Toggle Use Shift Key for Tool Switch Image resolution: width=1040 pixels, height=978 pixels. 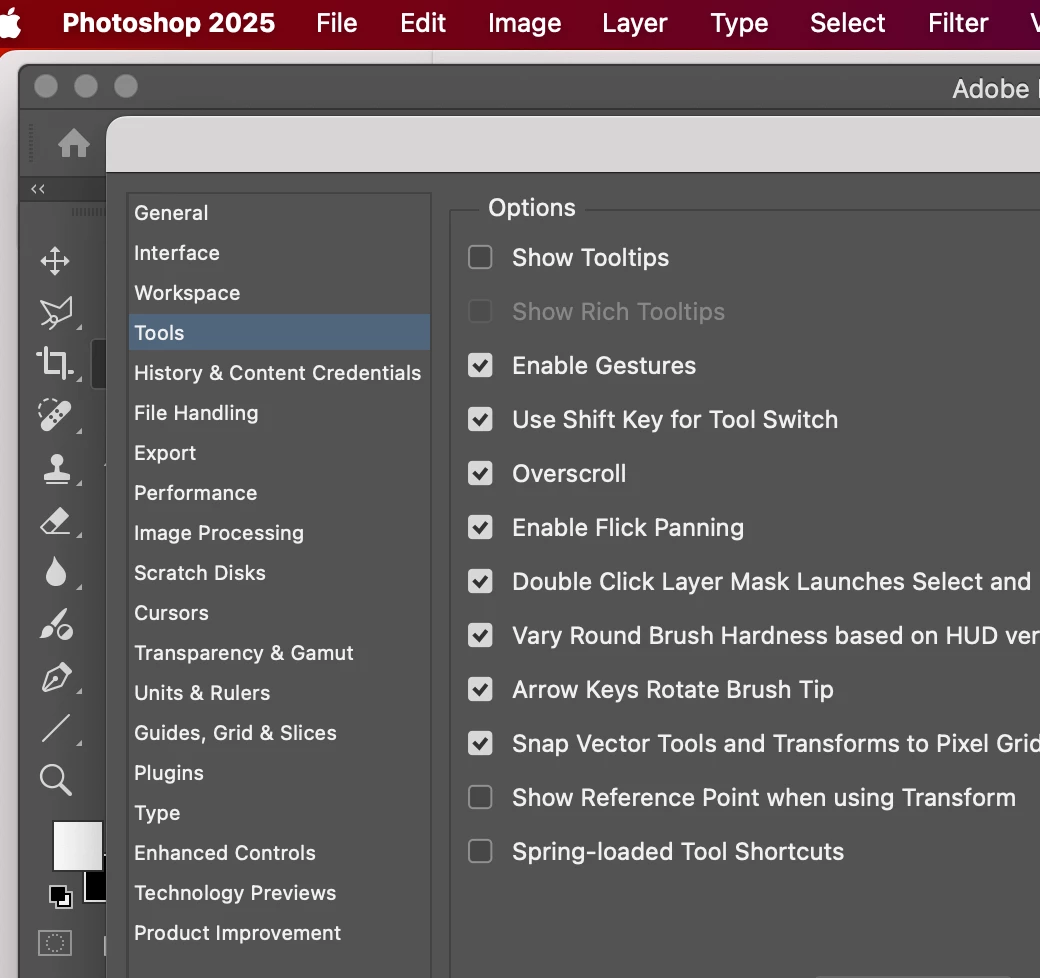480,419
